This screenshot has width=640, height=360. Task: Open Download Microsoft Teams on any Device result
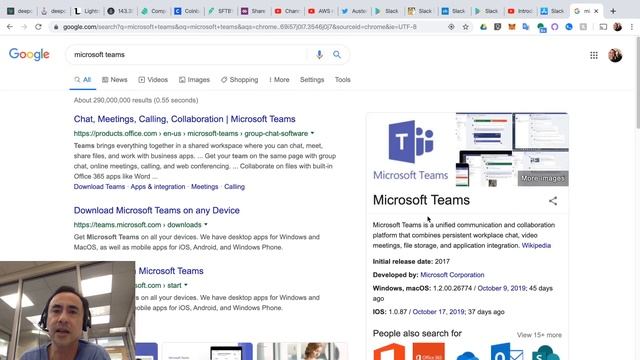pyautogui.click(x=157, y=211)
